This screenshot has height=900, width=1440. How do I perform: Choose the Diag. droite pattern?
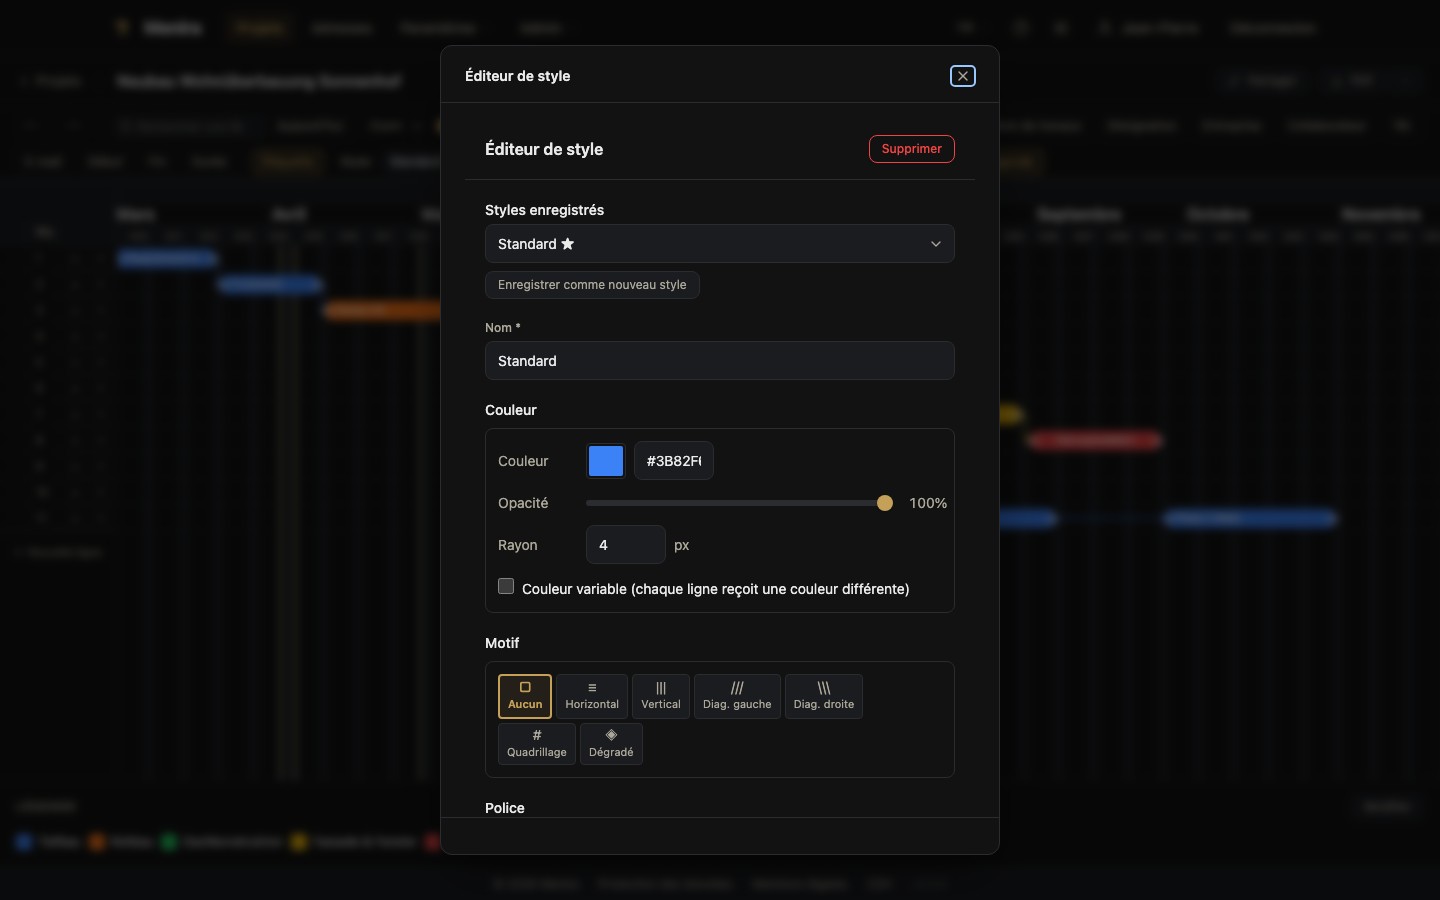coord(824,696)
